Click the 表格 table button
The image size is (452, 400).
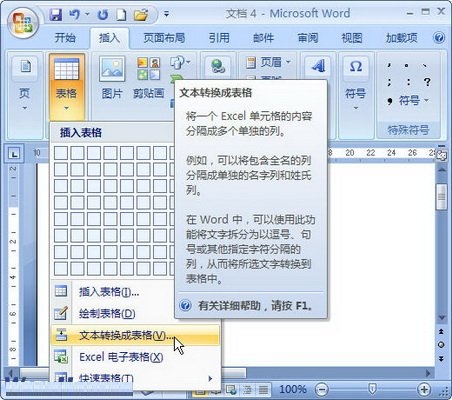pyautogui.click(x=66, y=86)
